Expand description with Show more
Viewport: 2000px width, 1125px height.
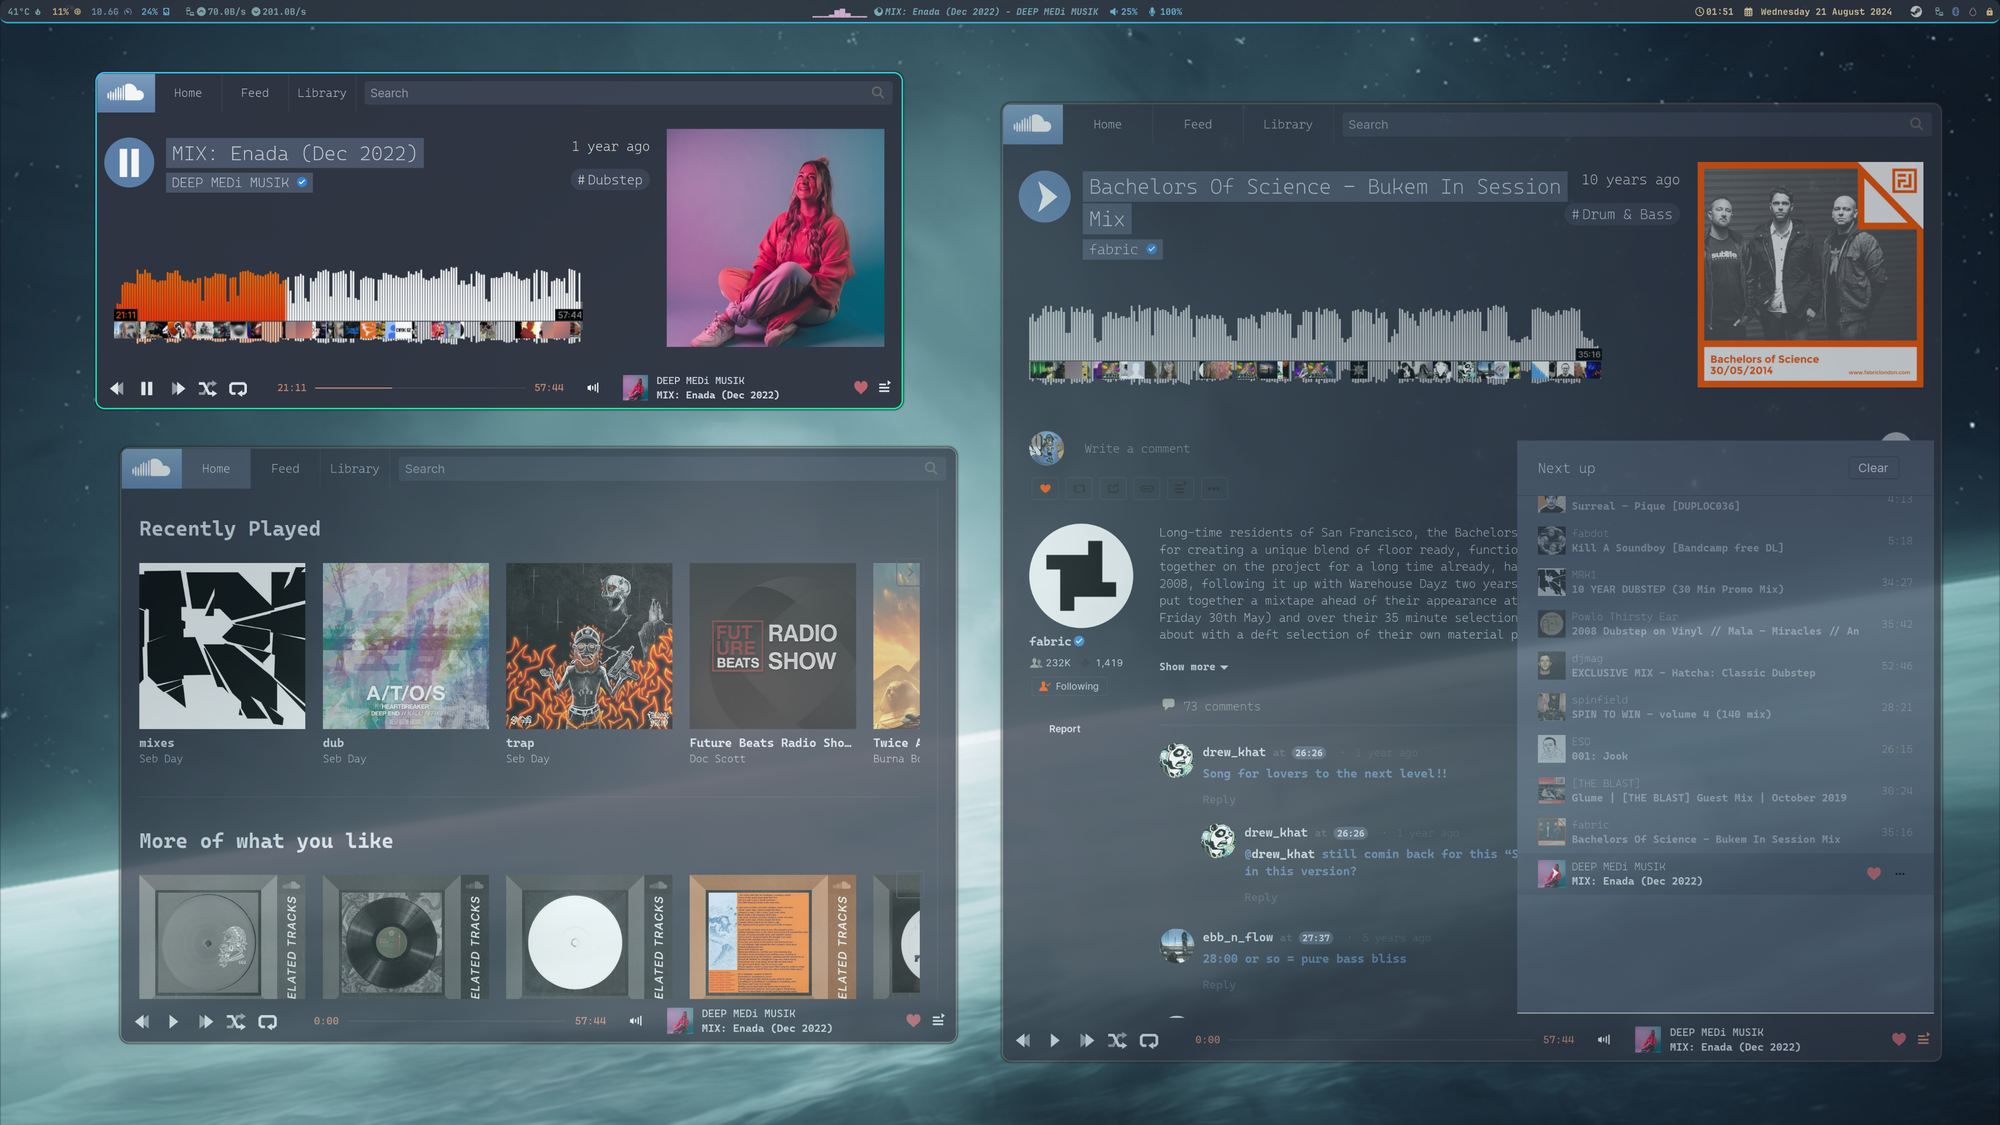coord(1192,667)
